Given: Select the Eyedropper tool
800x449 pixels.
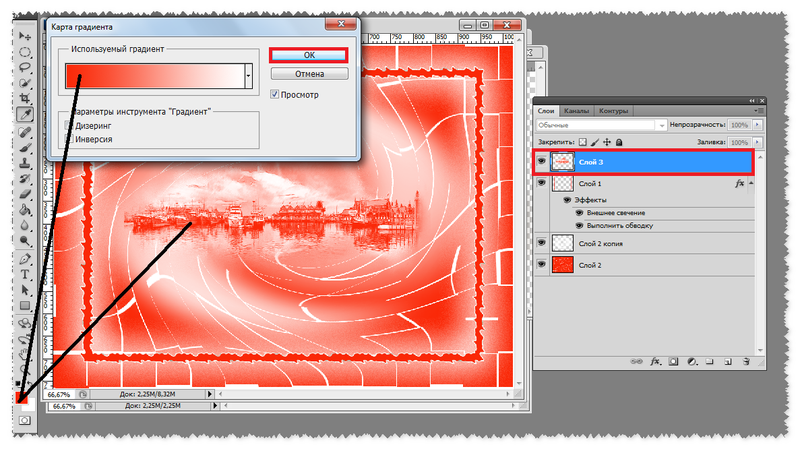Looking at the screenshot, I should 24,114.
